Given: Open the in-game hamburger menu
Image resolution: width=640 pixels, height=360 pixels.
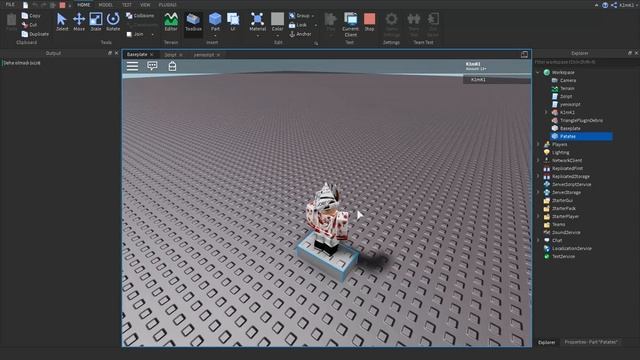Looking at the screenshot, I should click(x=132, y=66).
